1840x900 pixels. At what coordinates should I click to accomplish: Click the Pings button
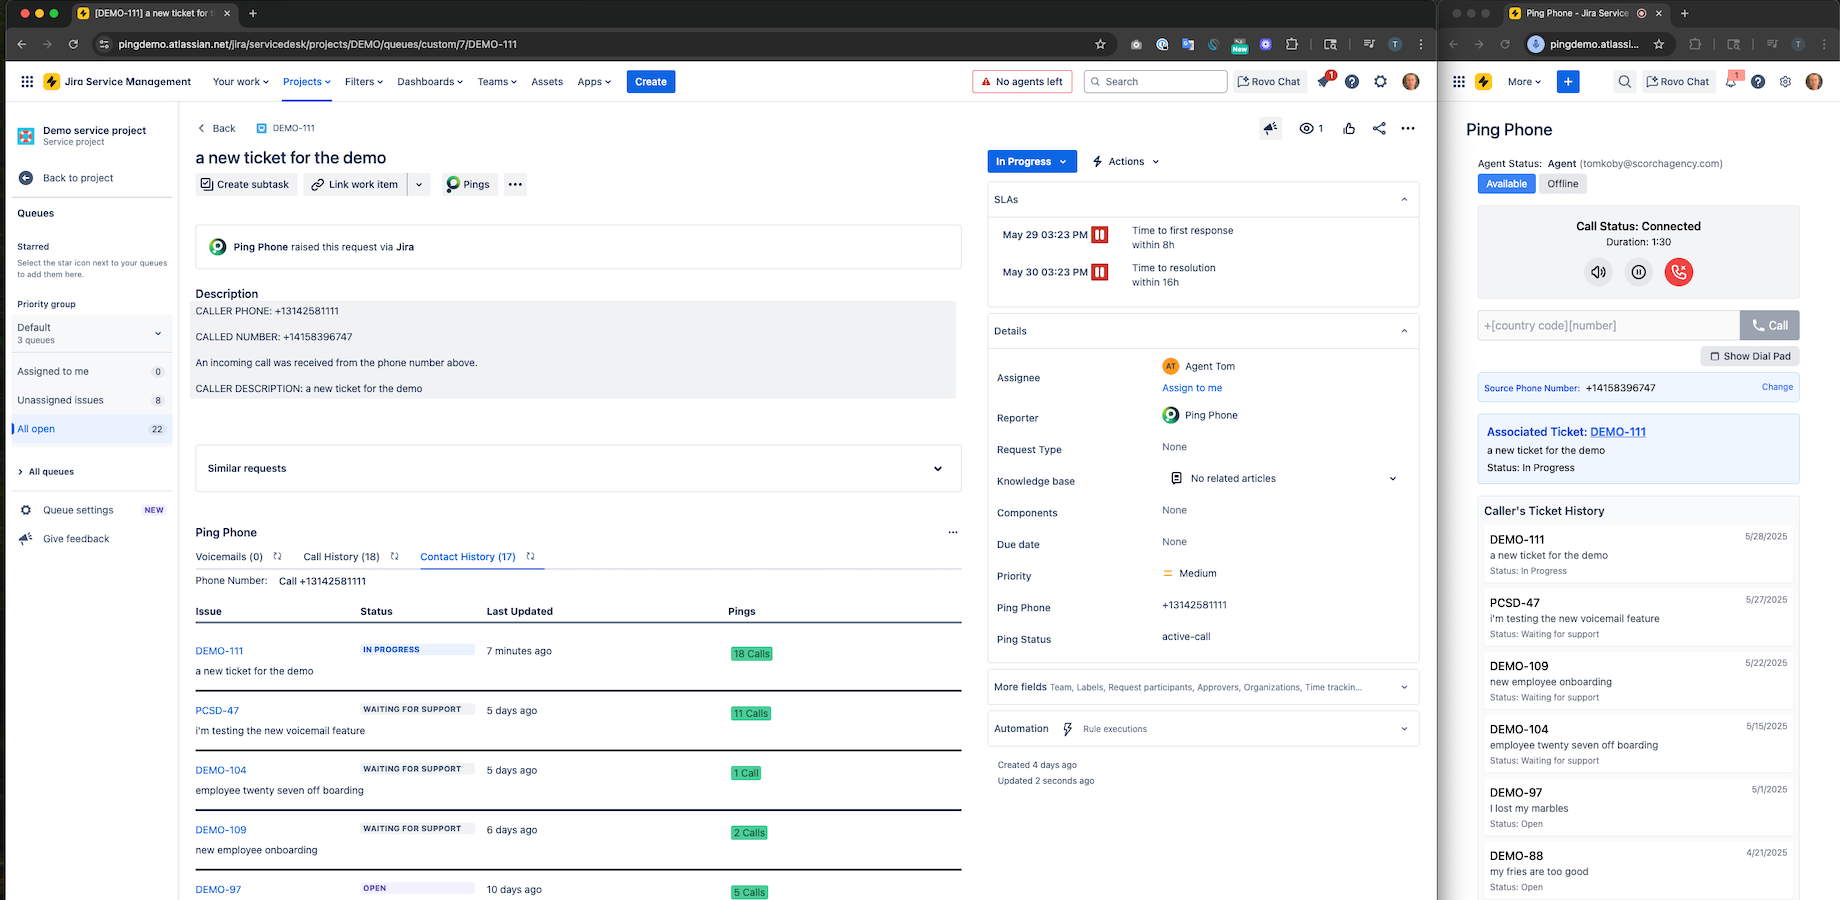point(469,184)
